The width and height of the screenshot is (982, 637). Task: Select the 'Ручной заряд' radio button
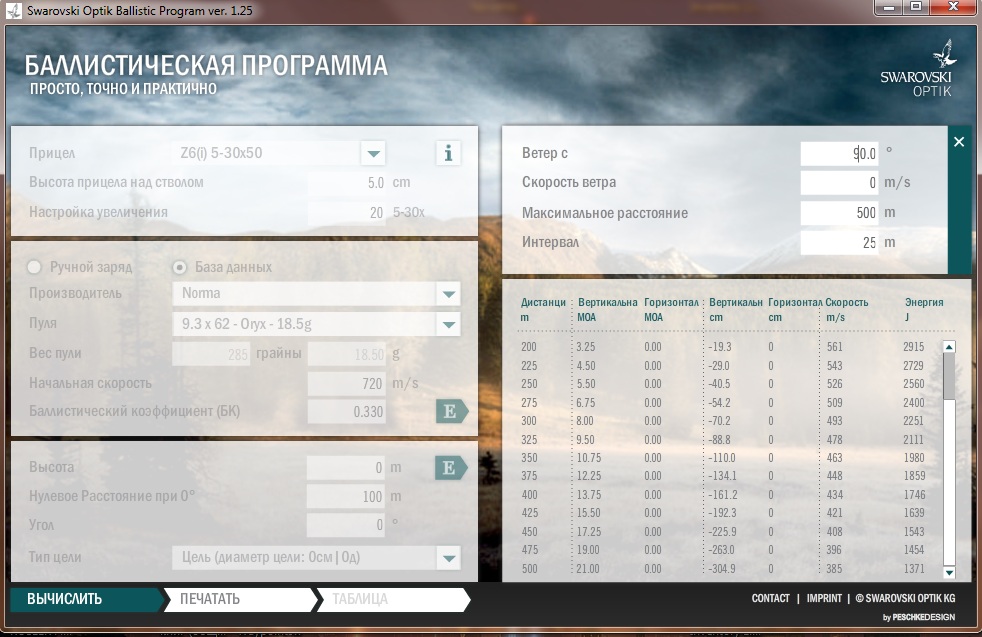[x=34, y=267]
